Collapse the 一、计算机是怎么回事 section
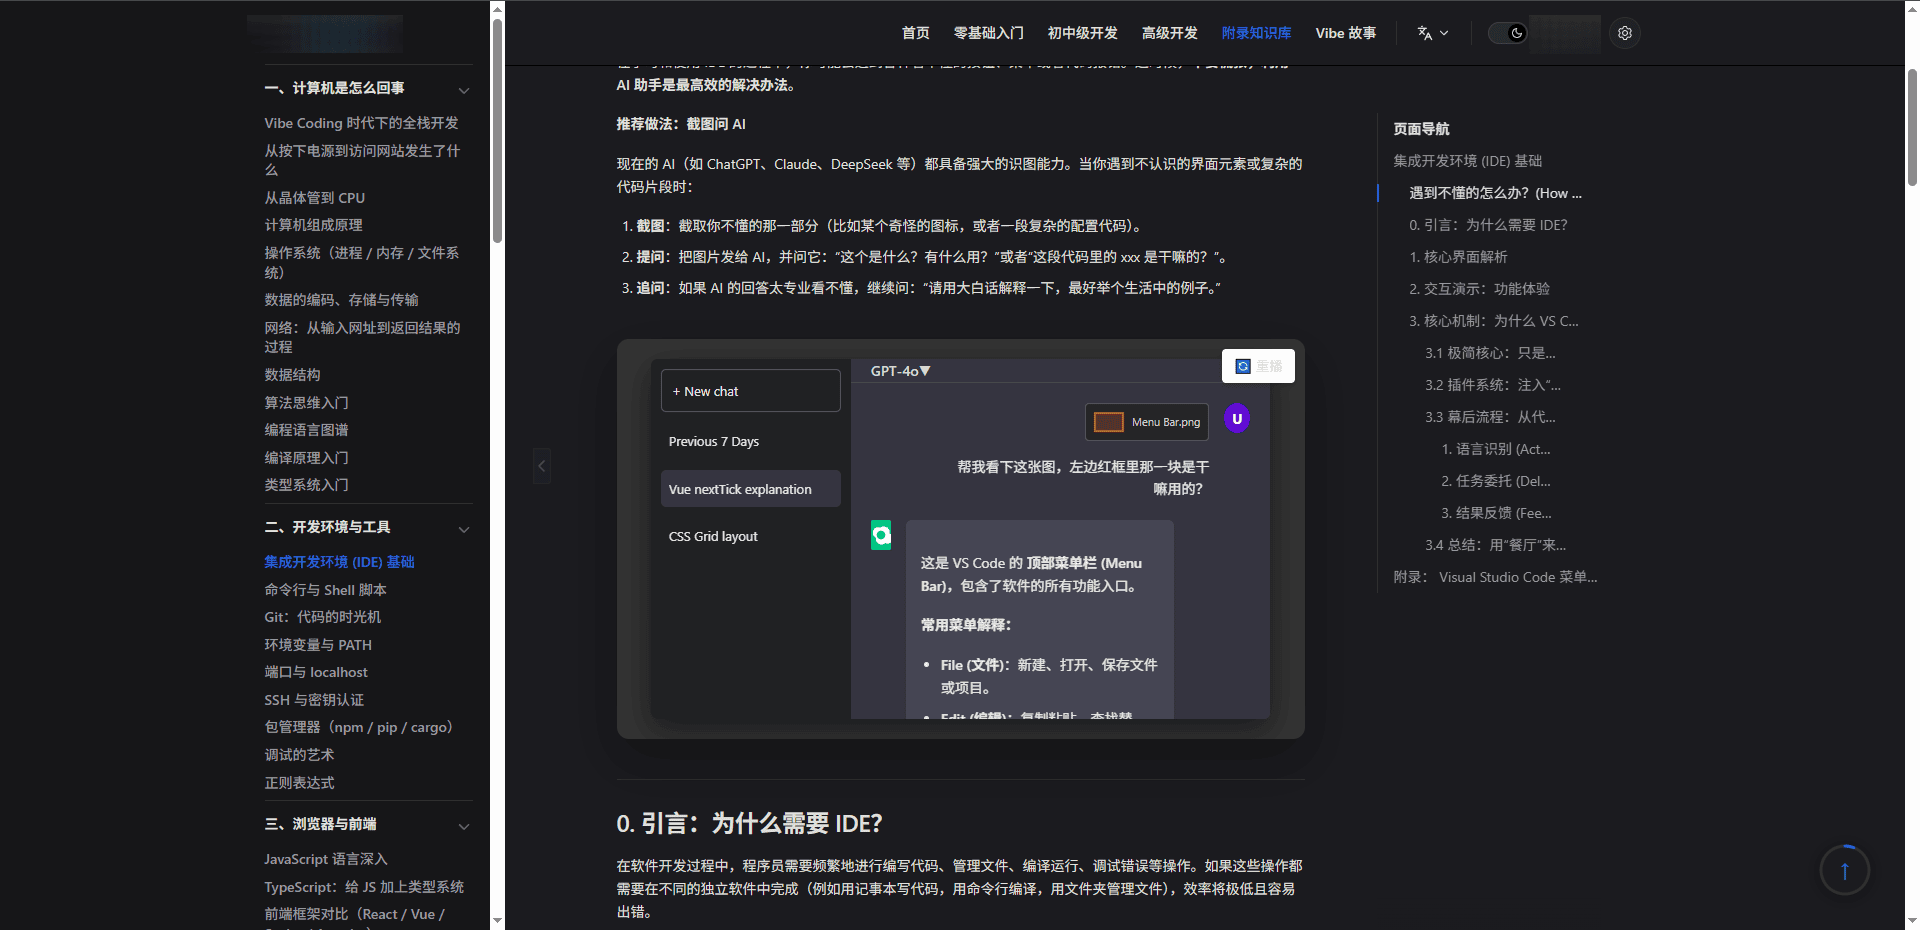This screenshot has height=930, width=1920. point(463,89)
